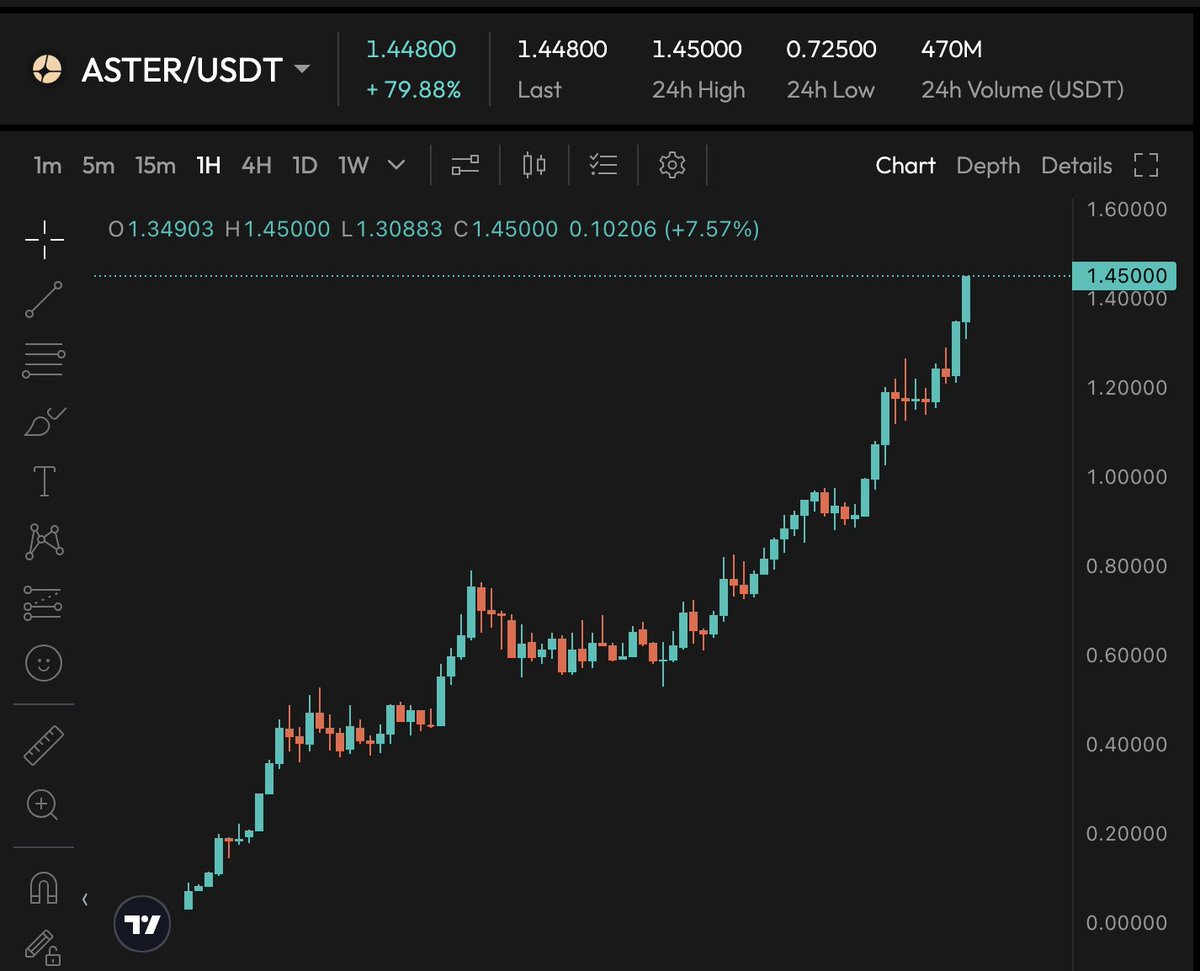Click the 0.80000 price axis label
This screenshot has height=971, width=1200.
point(1126,566)
